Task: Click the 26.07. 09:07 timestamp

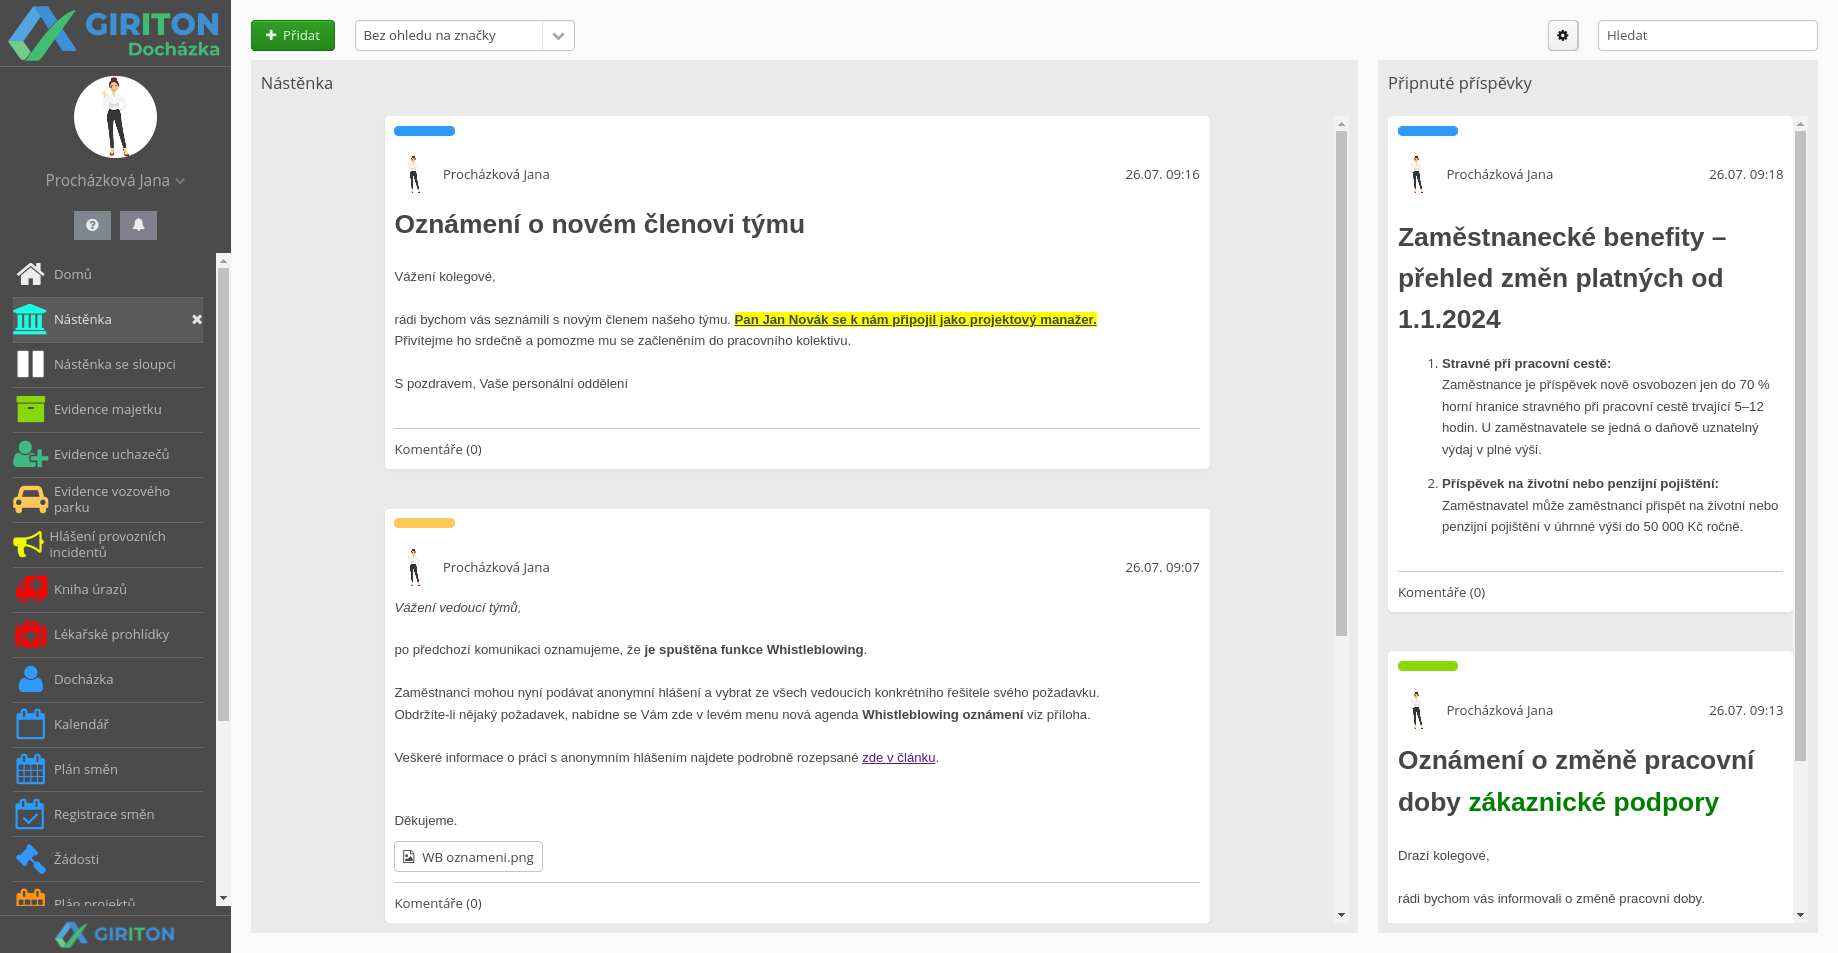Action: point(1162,567)
